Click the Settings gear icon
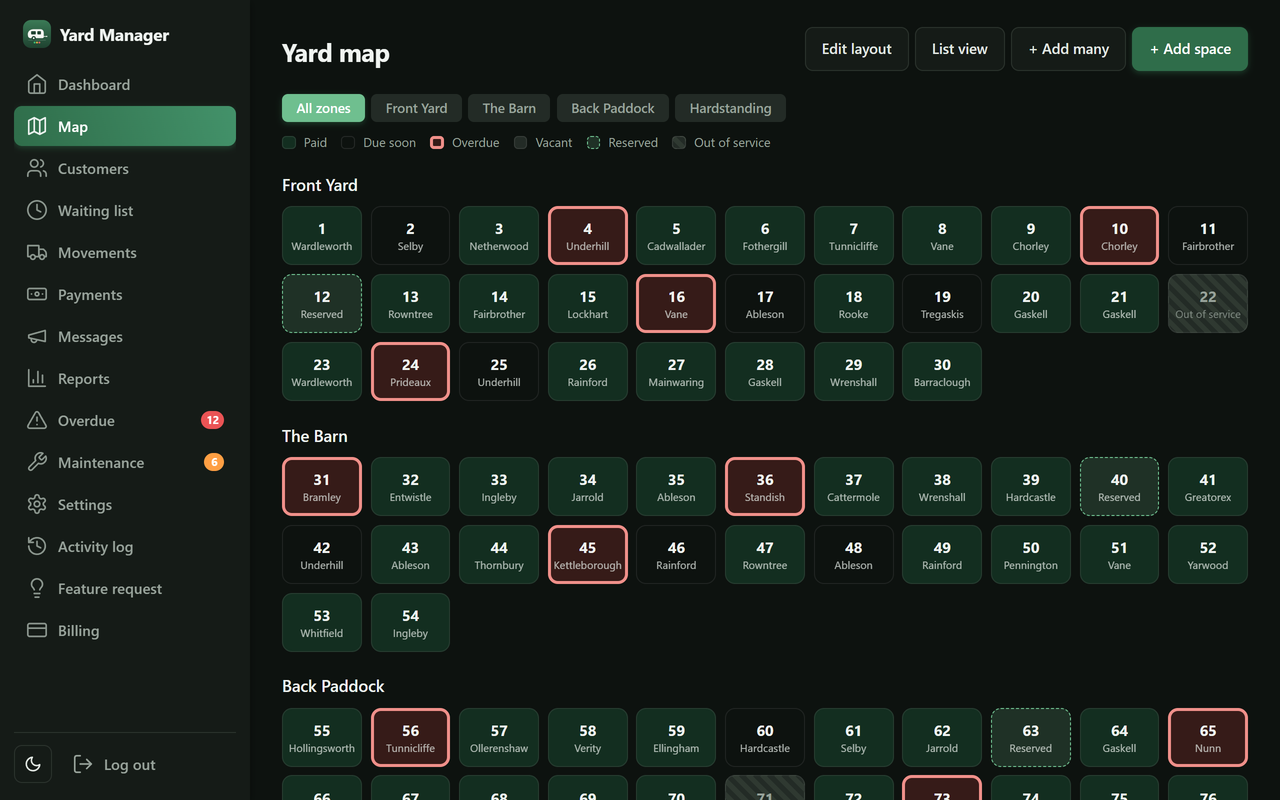Viewport: 1280px width, 800px height. (x=37, y=504)
